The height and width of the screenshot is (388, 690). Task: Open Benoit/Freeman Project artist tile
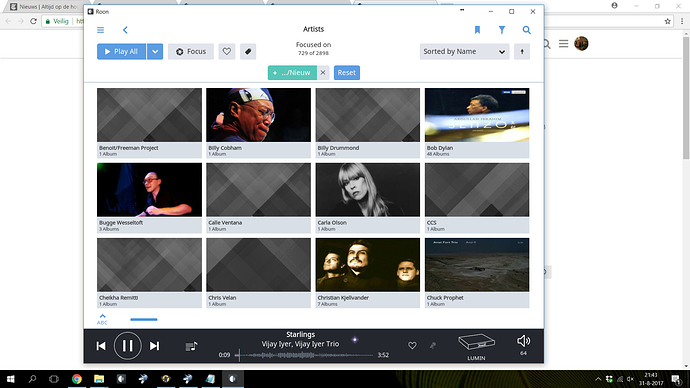tap(150, 123)
